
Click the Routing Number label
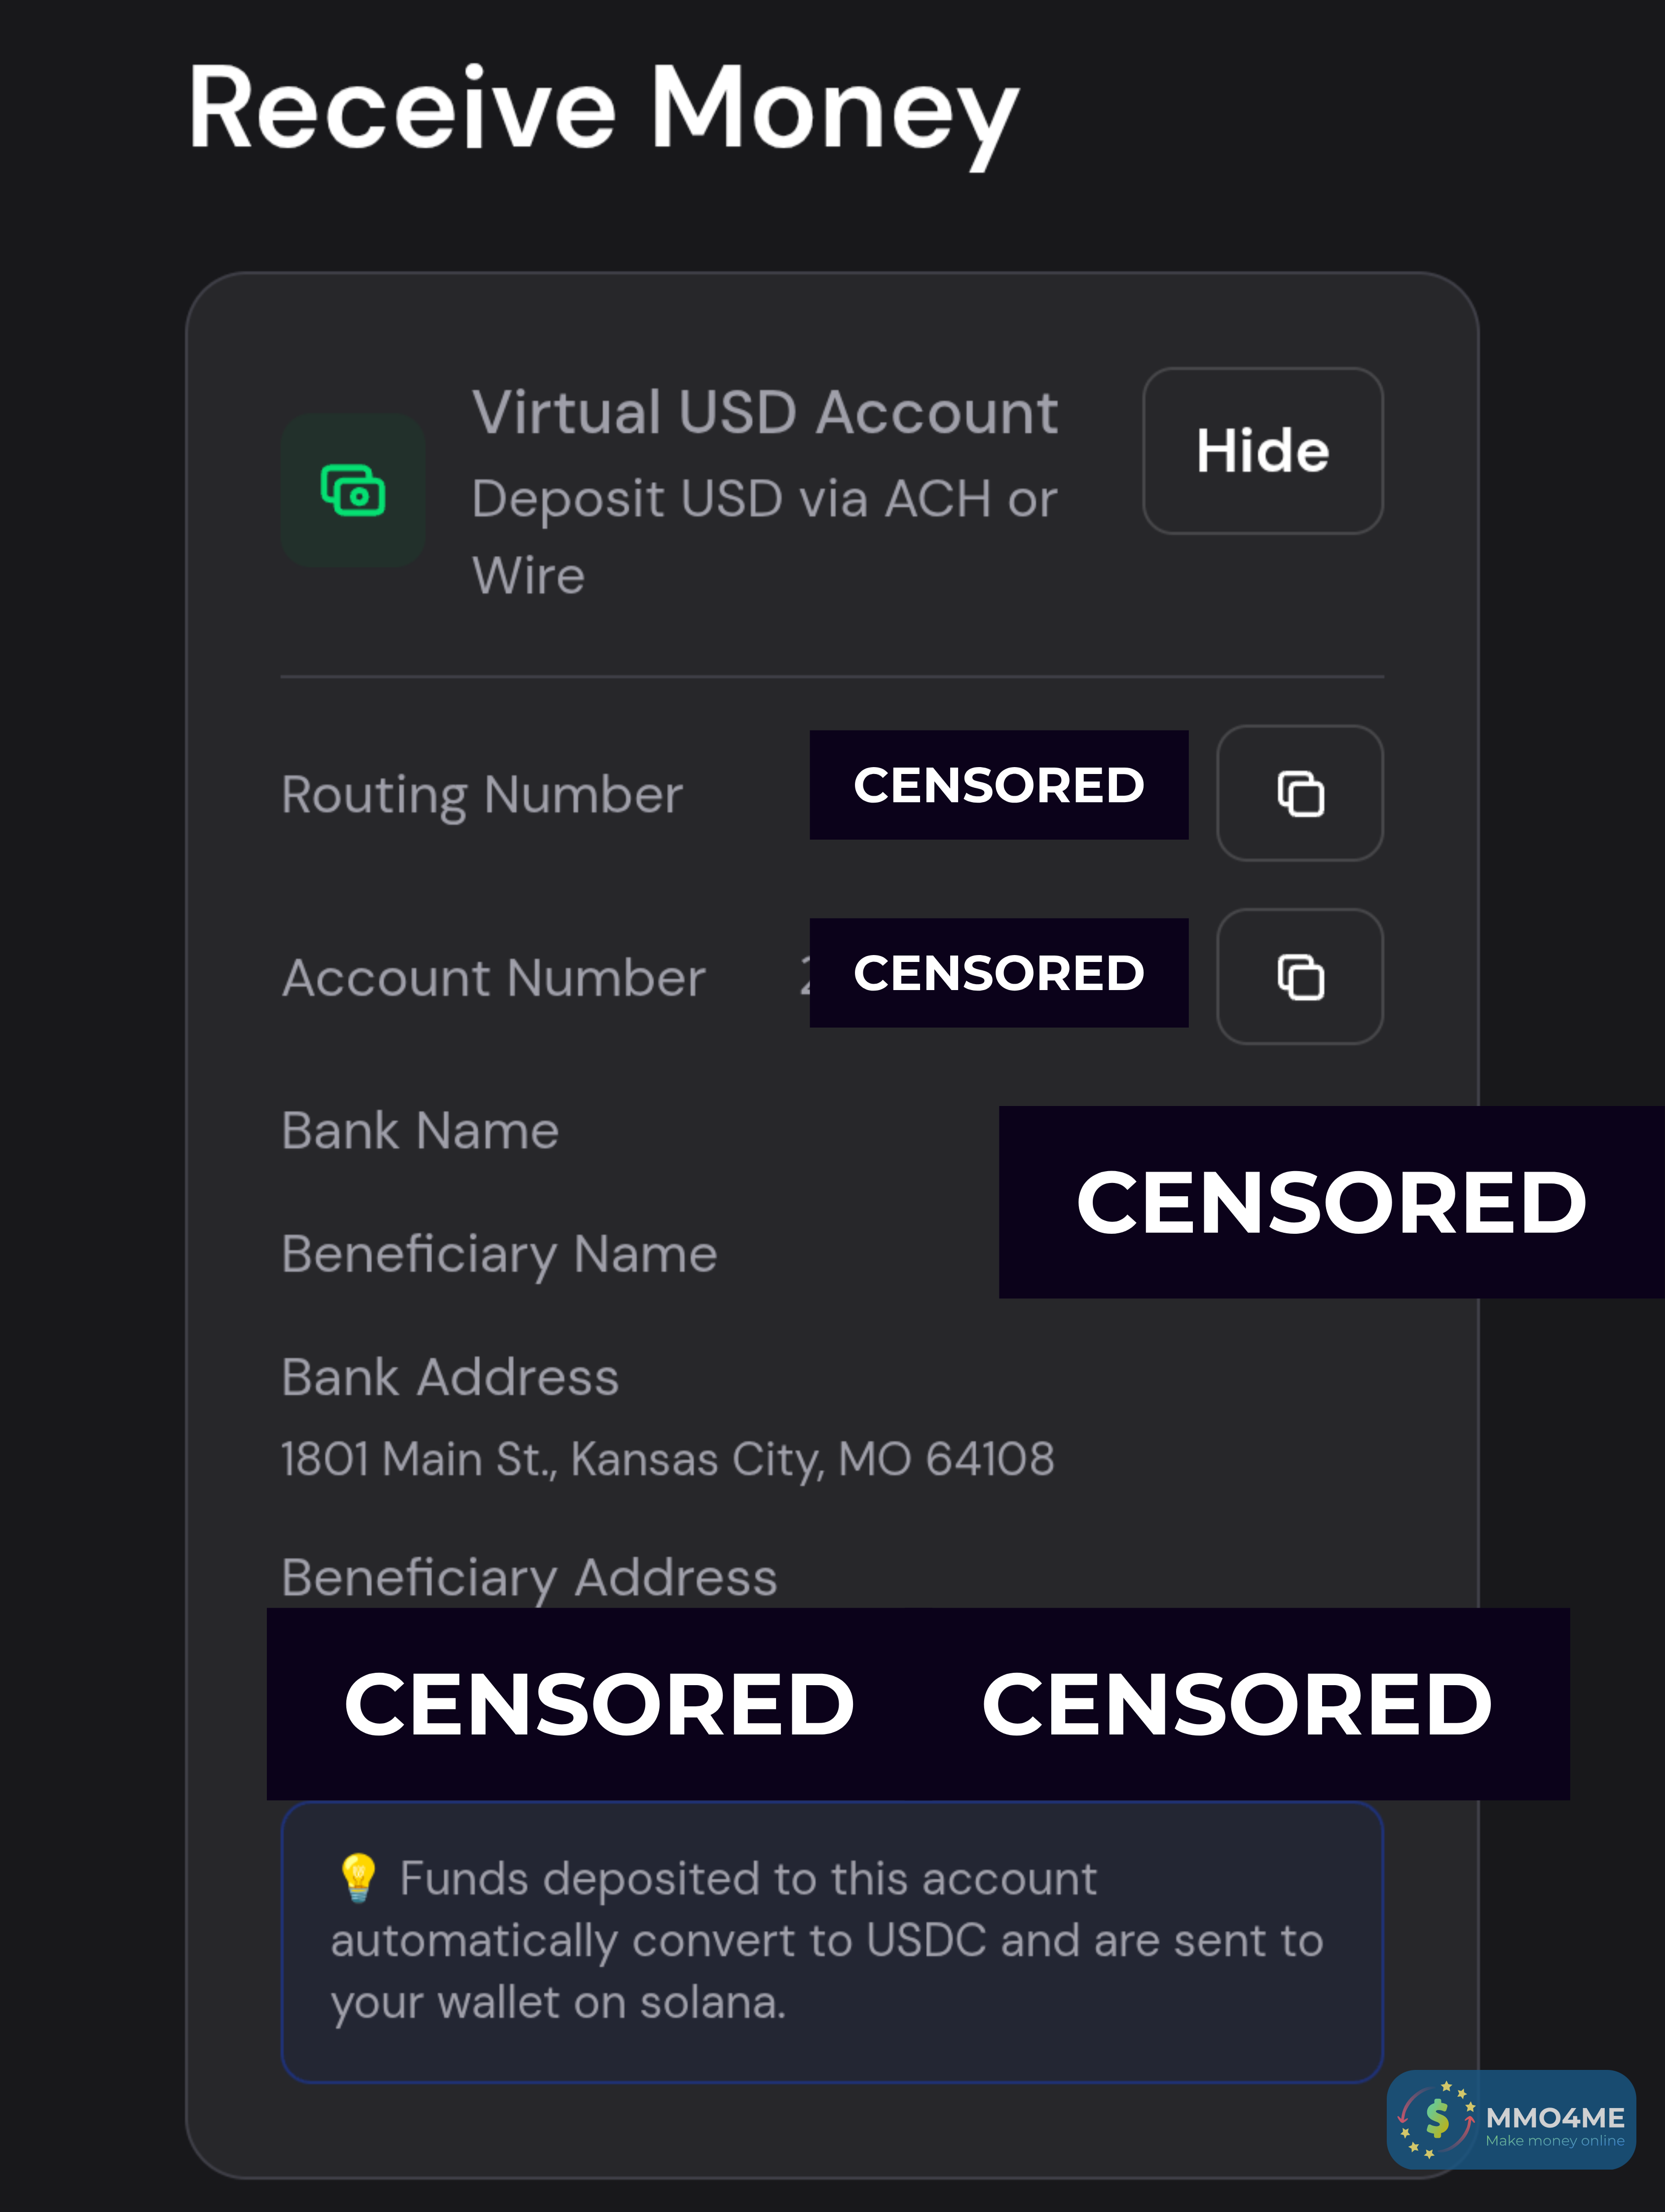[x=482, y=795]
